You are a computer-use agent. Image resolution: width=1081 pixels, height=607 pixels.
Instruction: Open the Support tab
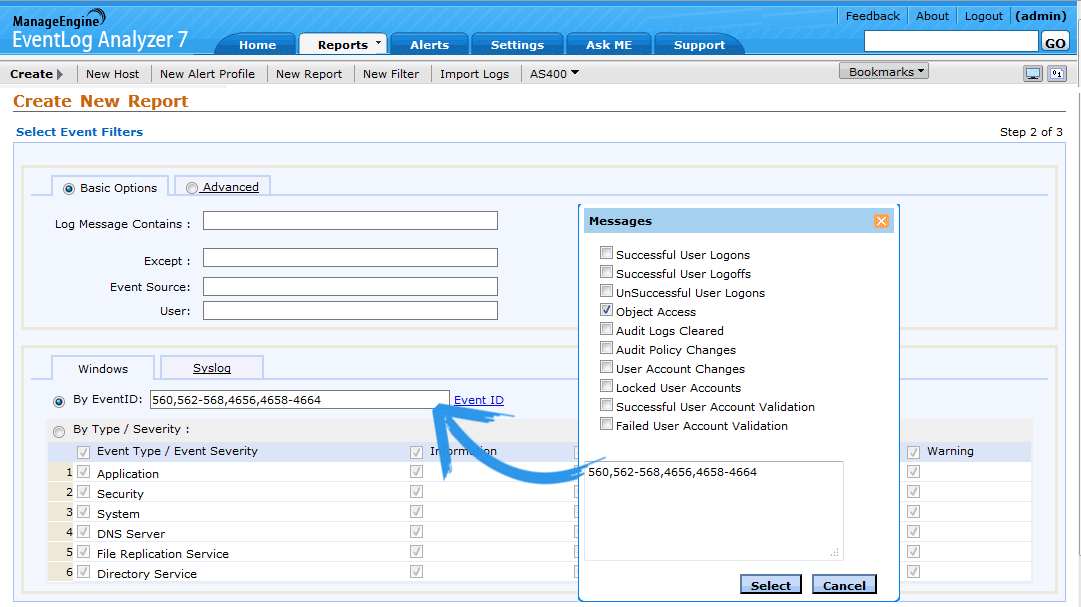(x=699, y=45)
